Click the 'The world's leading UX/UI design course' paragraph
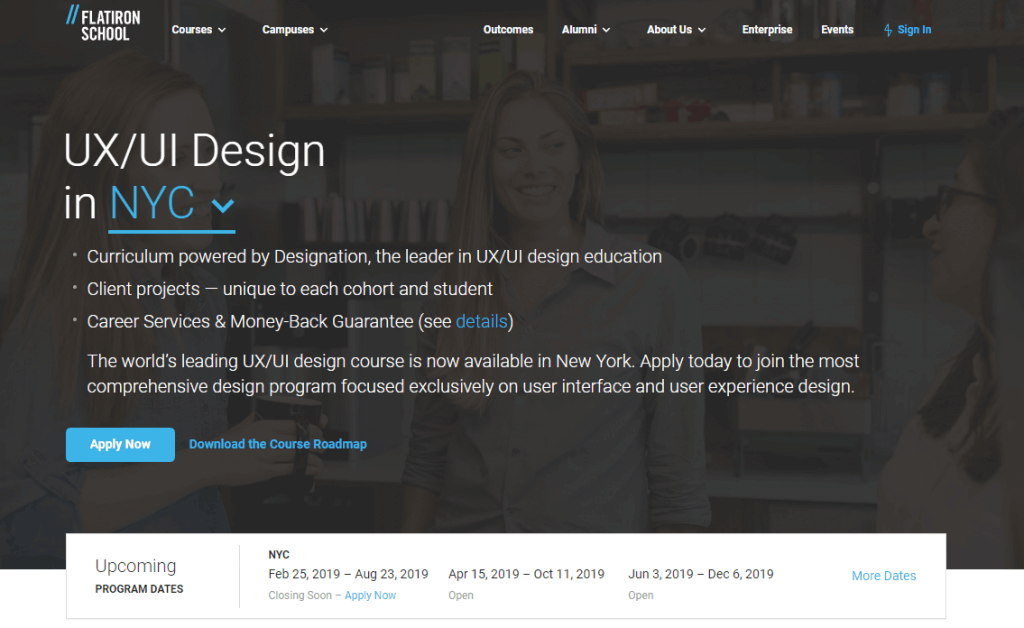This screenshot has width=1024, height=628. pos(473,374)
